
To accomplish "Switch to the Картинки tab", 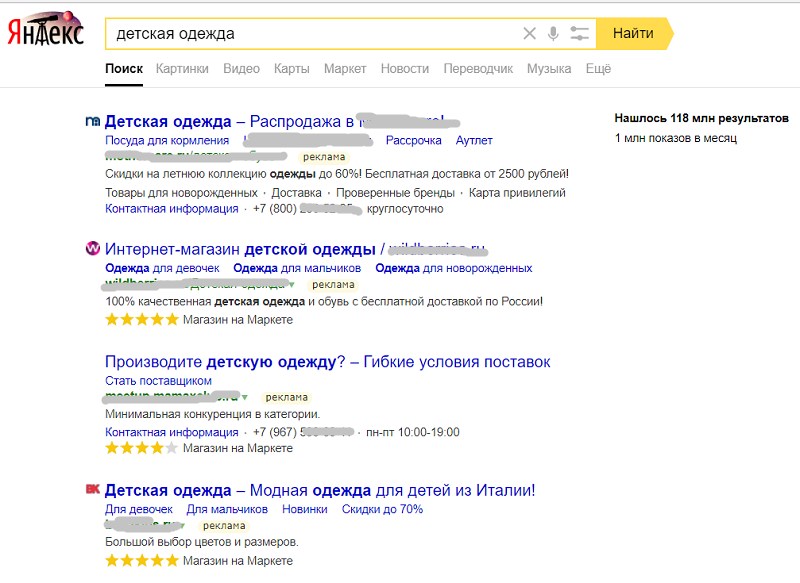I will (x=182, y=69).
